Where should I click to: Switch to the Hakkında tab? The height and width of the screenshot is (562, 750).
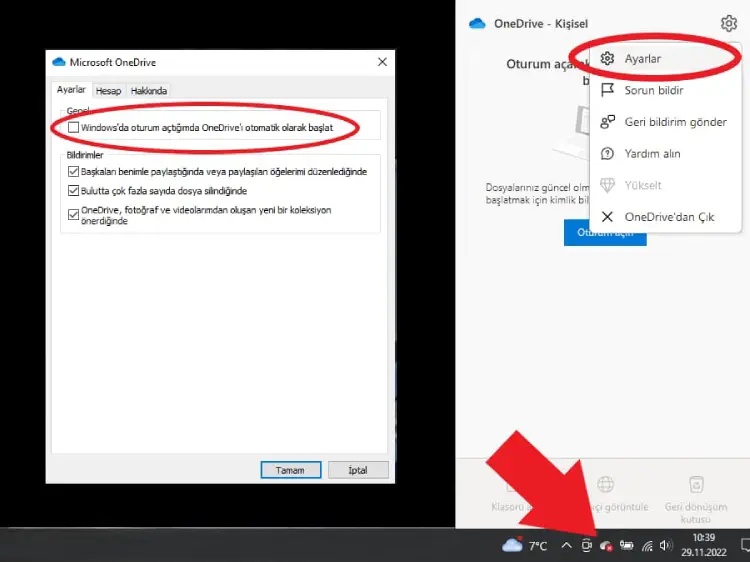[149, 91]
